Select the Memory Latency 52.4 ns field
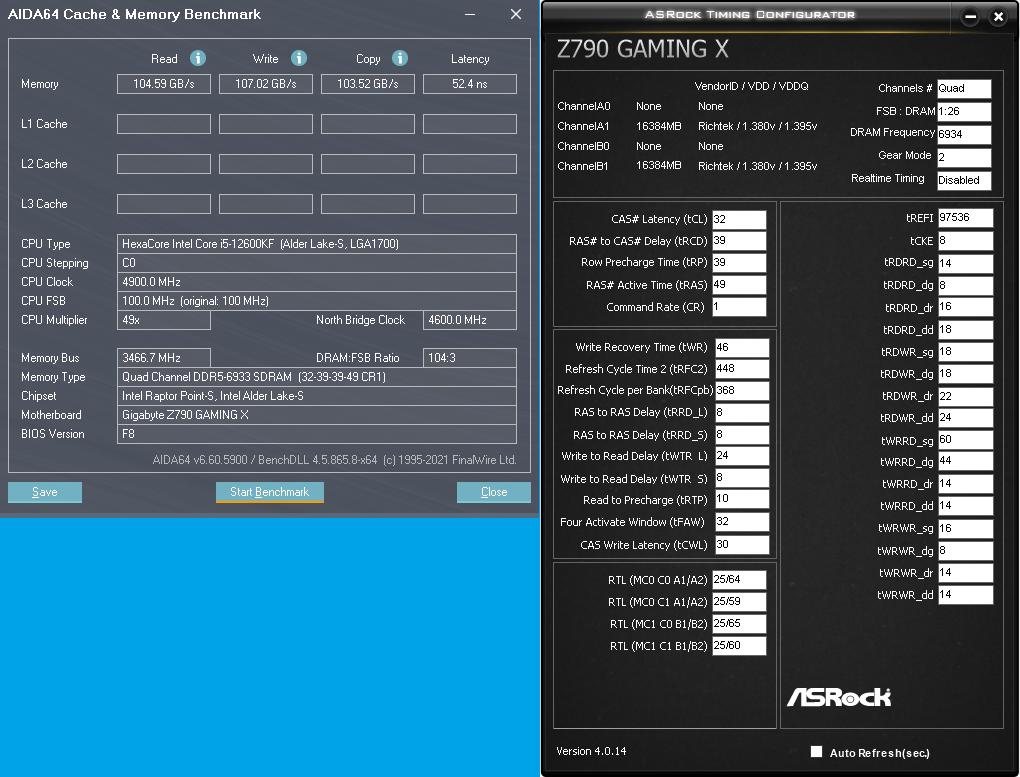The image size is (1020, 777). point(470,84)
